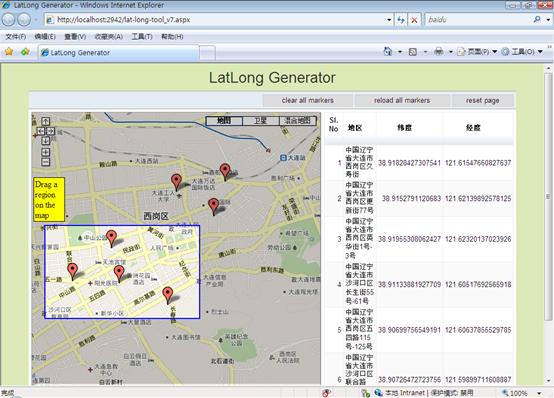Click the 大连站 railway station icon

tap(283, 158)
